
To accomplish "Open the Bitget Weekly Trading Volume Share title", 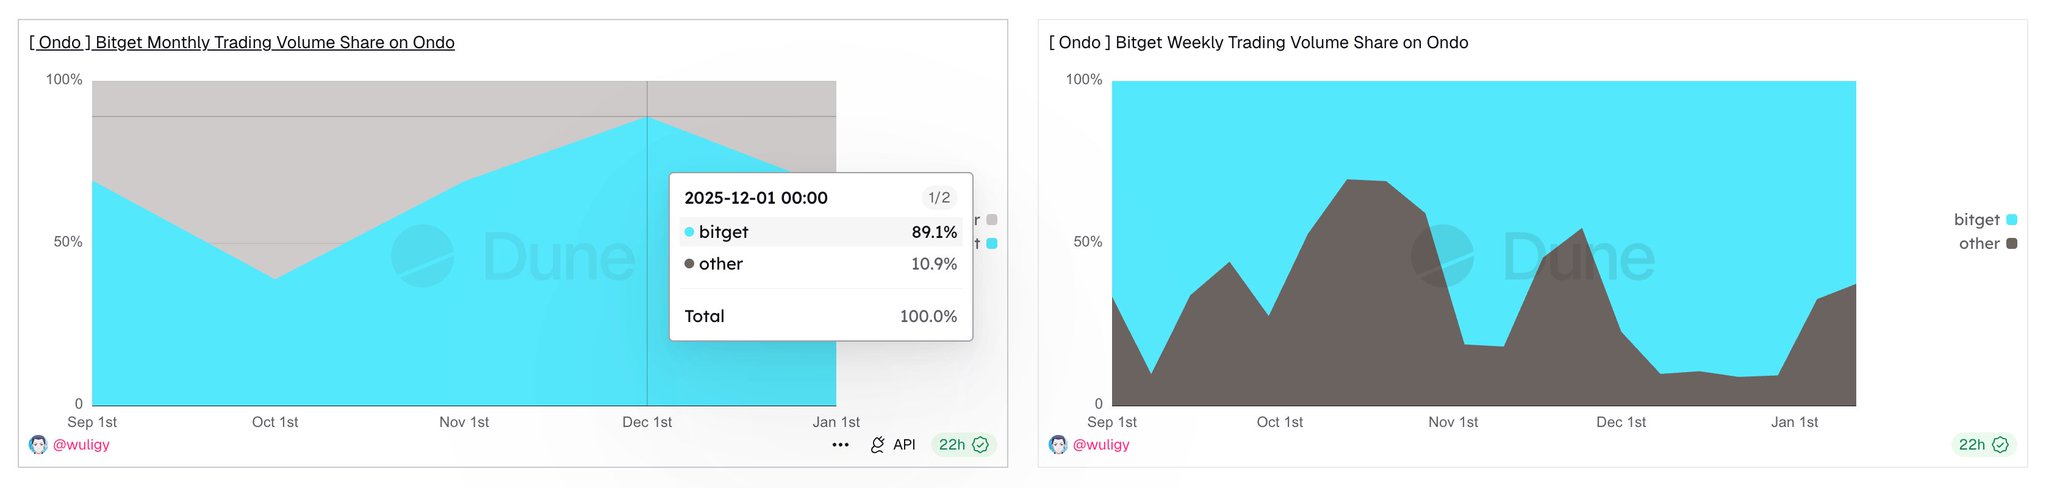I will [x=1258, y=43].
